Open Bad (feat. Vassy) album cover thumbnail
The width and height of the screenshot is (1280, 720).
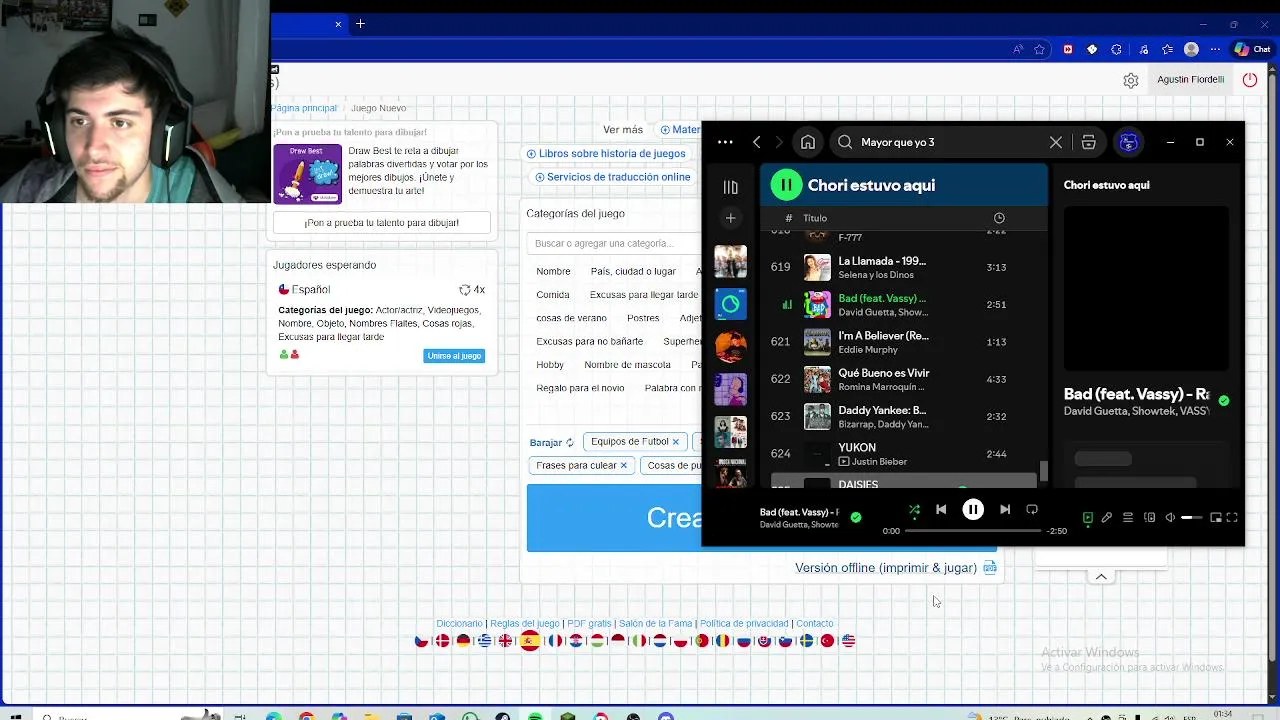(817, 304)
